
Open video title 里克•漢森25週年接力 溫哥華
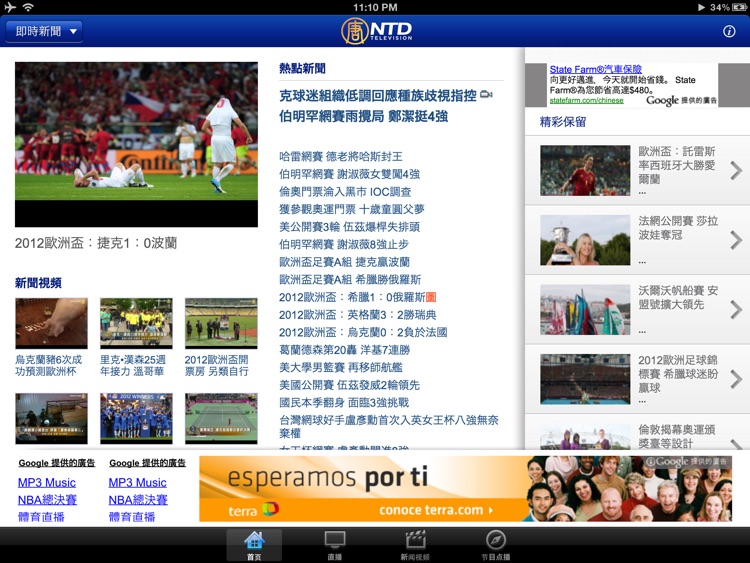[x=132, y=365]
